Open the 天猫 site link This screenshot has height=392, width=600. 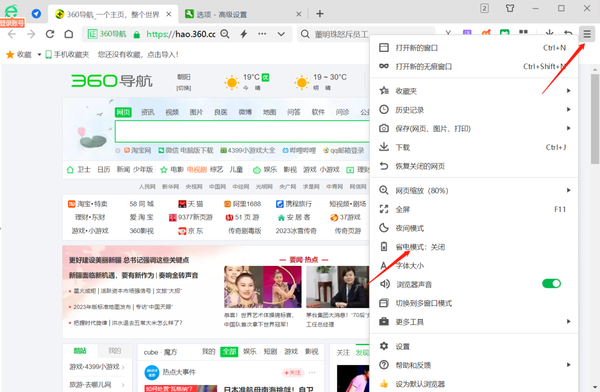(191, 204)
